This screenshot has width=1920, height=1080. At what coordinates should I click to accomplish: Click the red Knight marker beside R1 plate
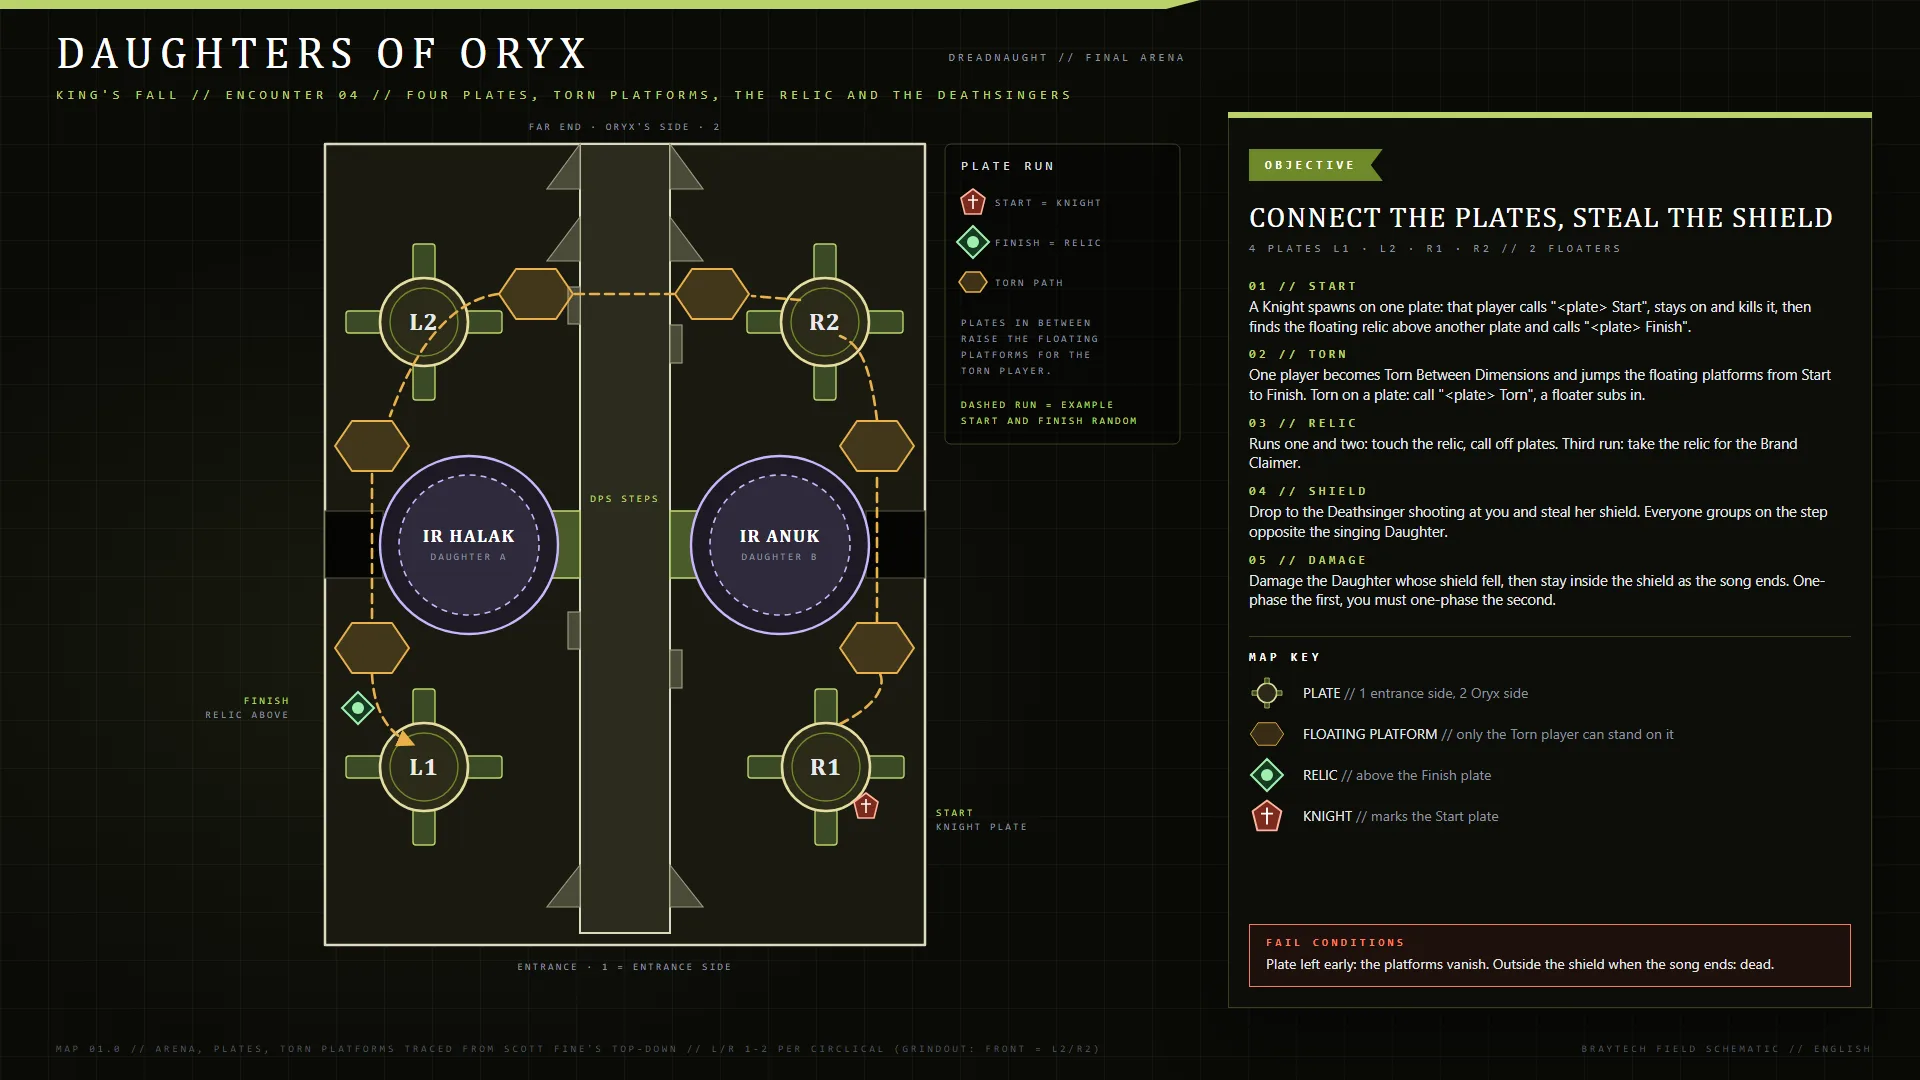866,806
